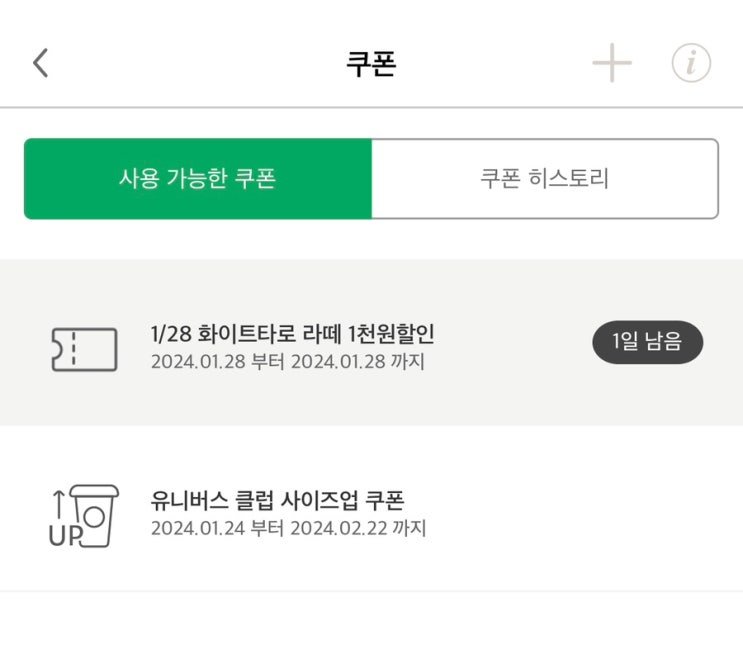Open the 쿠폰 히스토리 tab

[x=544, y=179]
